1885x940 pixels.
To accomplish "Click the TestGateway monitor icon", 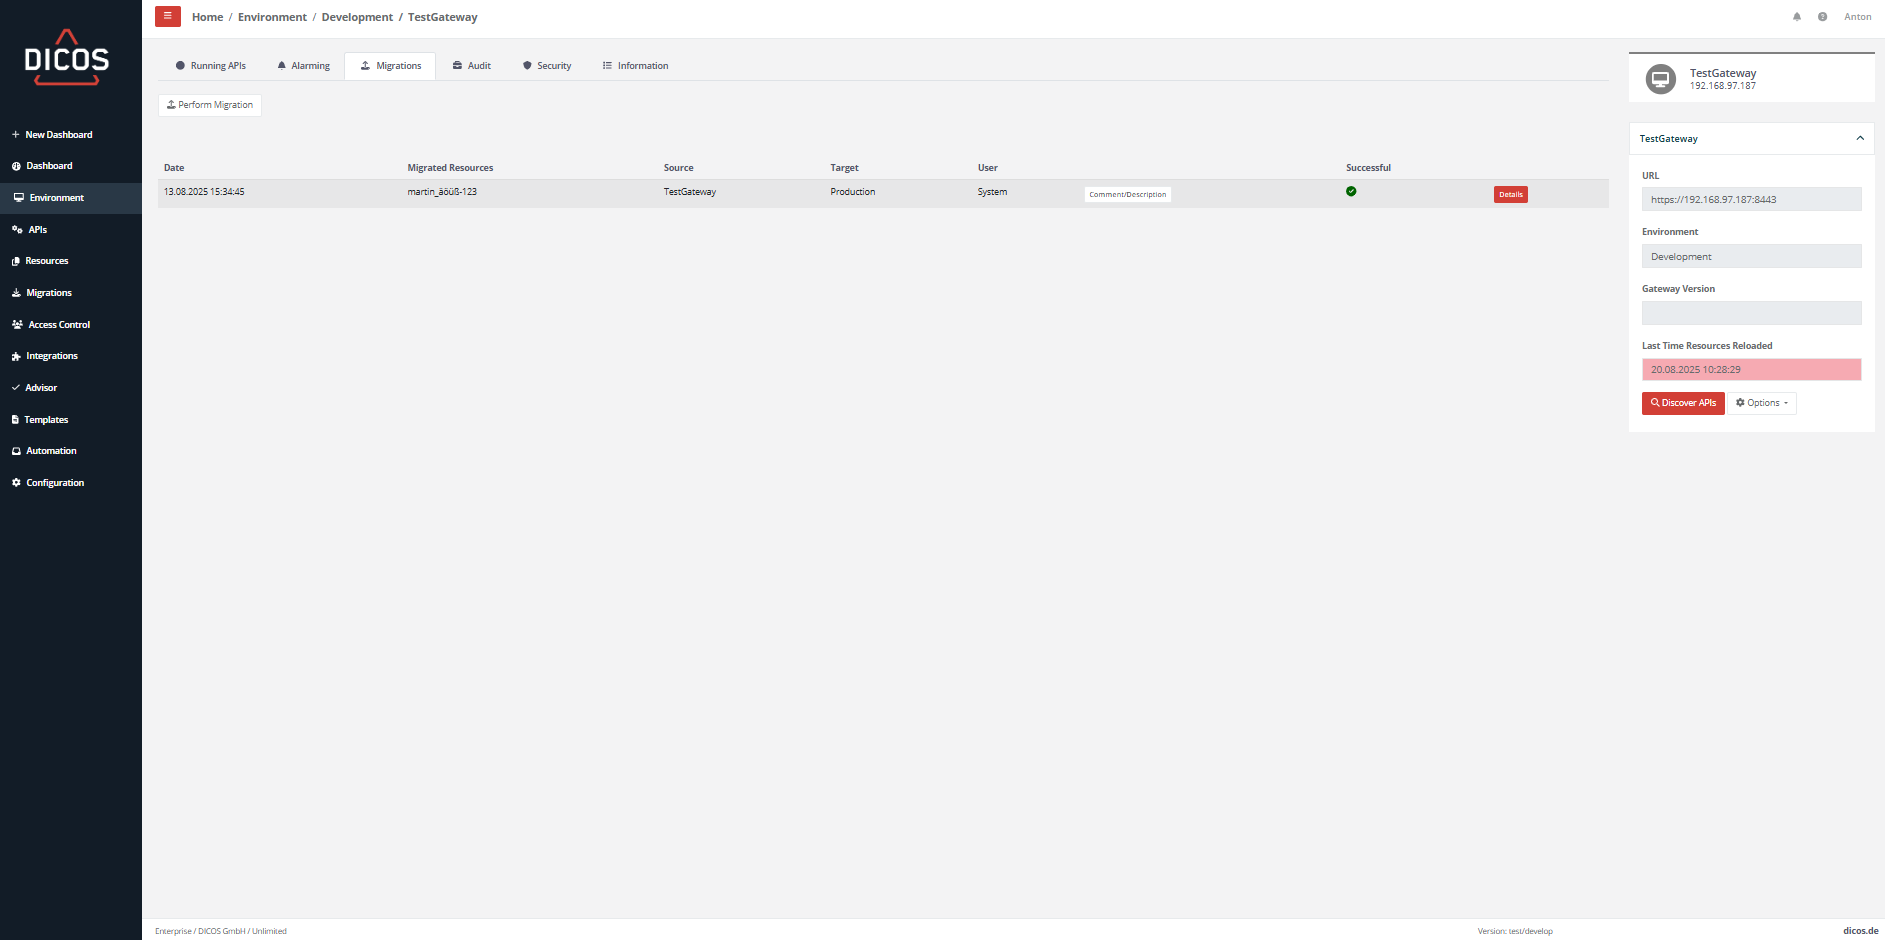I will pyautogui.click(x=1660, y=79).
